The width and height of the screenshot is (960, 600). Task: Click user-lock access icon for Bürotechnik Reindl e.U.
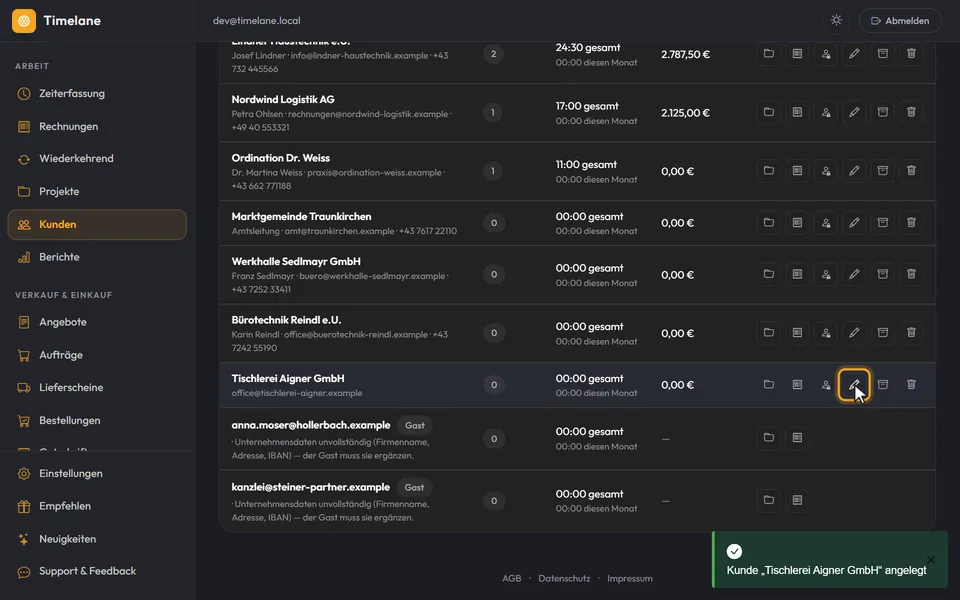click(826, 333)
